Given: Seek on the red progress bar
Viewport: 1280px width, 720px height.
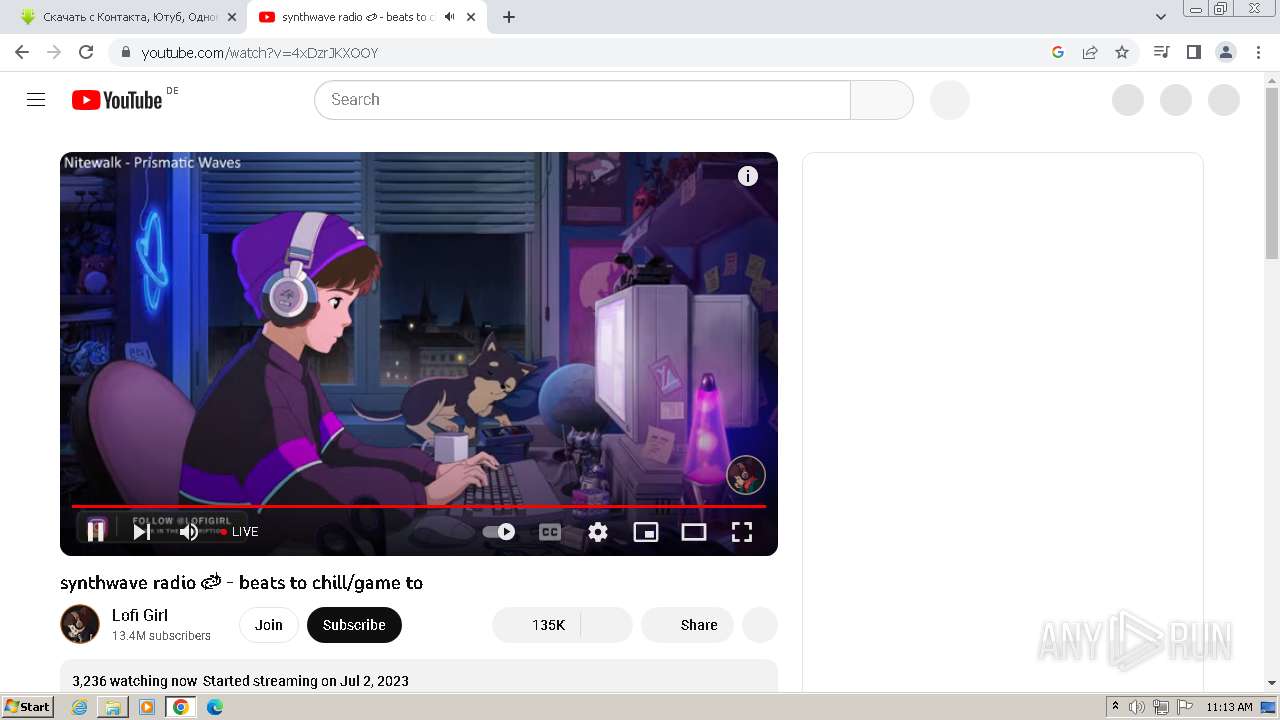Looking at the screenshot, I should [x=419, y=507].
